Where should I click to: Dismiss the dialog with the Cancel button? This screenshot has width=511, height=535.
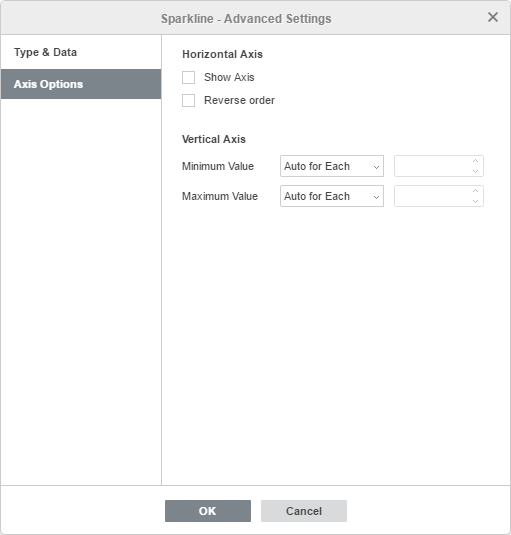coord(304,511)
